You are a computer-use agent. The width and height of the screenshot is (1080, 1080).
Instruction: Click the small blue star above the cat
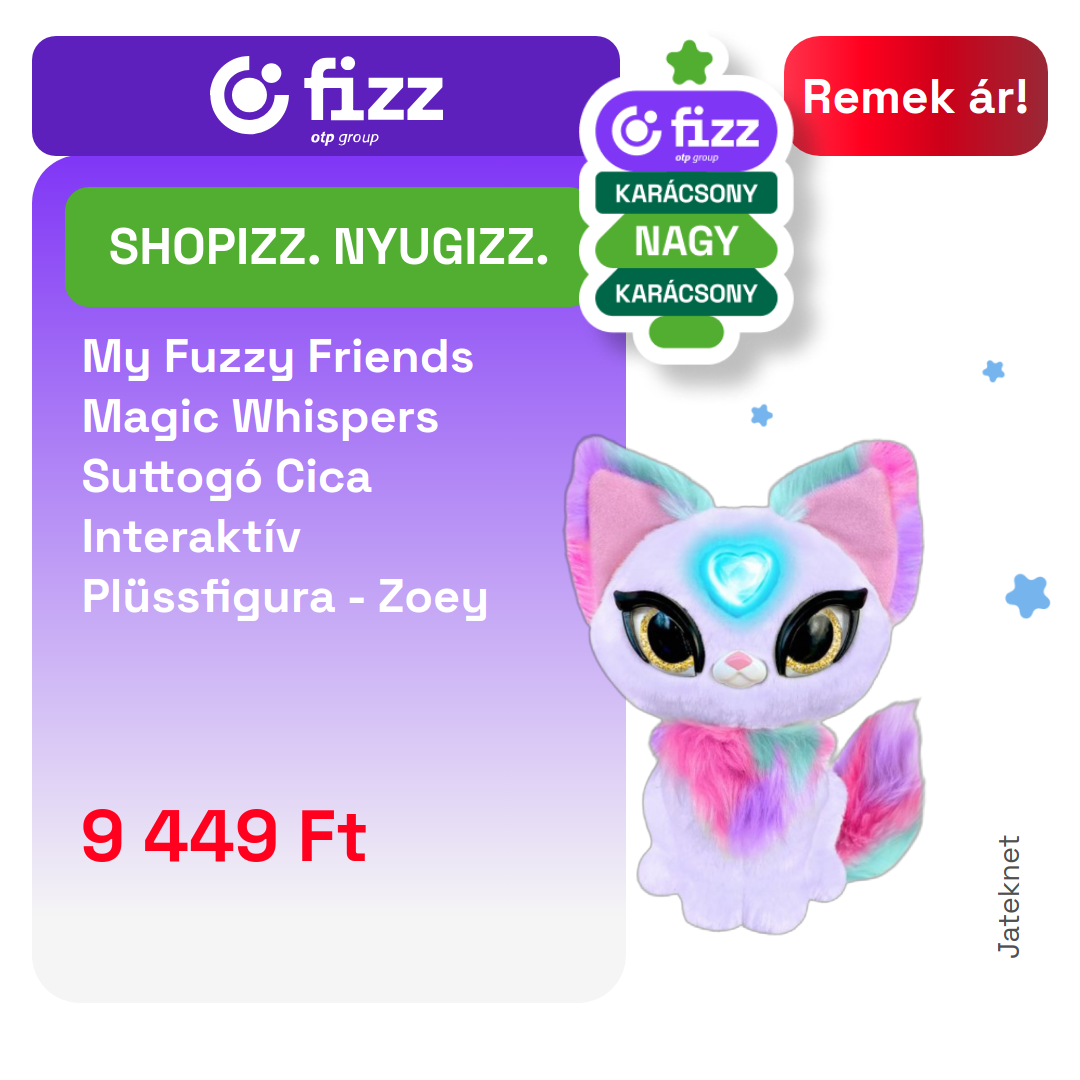pos(761,415)
